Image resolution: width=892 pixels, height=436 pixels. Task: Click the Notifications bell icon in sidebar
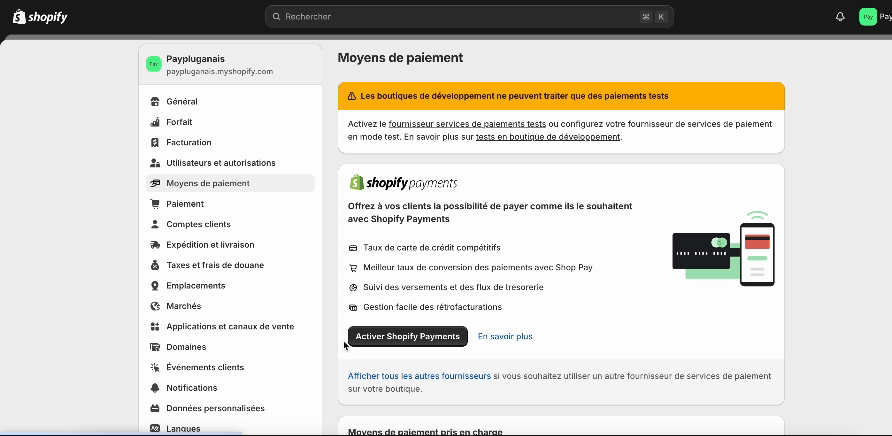click(x=154, y=388)
